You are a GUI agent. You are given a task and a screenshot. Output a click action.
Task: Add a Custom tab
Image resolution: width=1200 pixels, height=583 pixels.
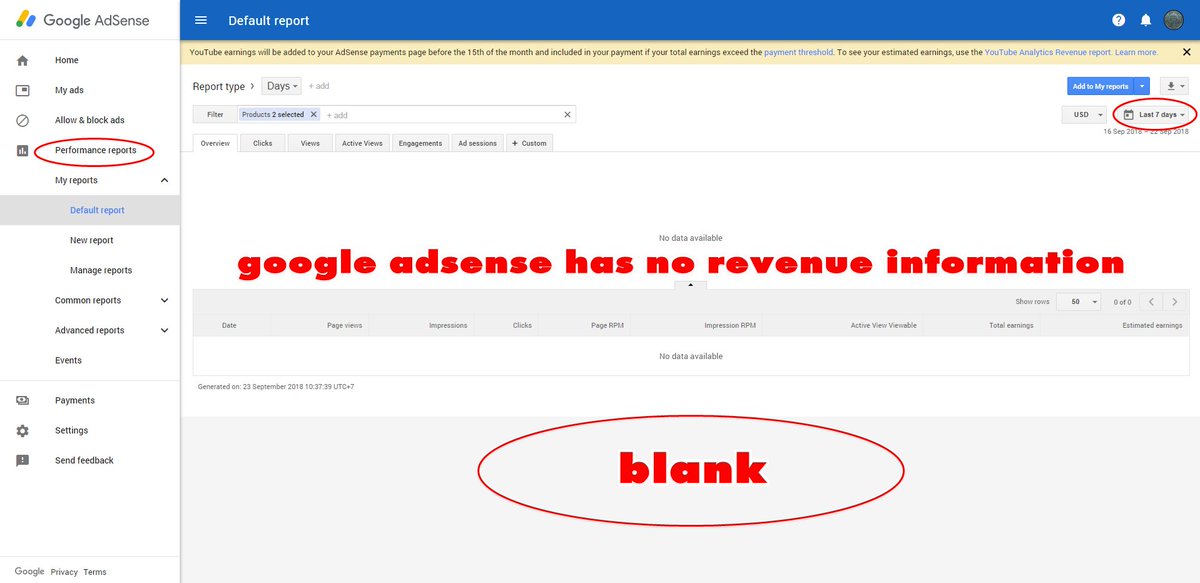coord(529,143)
